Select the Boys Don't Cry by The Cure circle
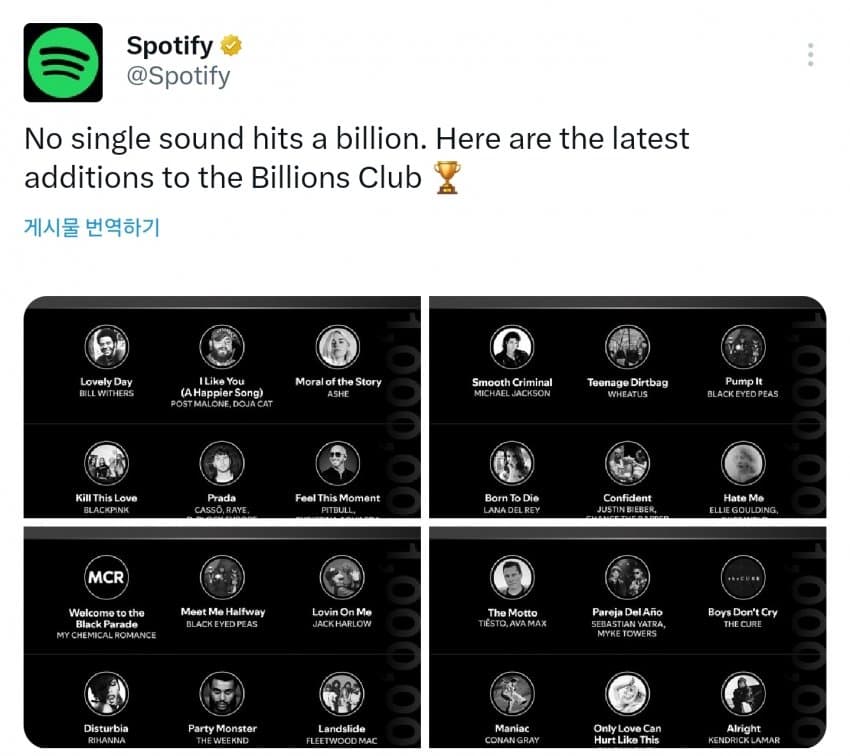 [x=742, y=578]
